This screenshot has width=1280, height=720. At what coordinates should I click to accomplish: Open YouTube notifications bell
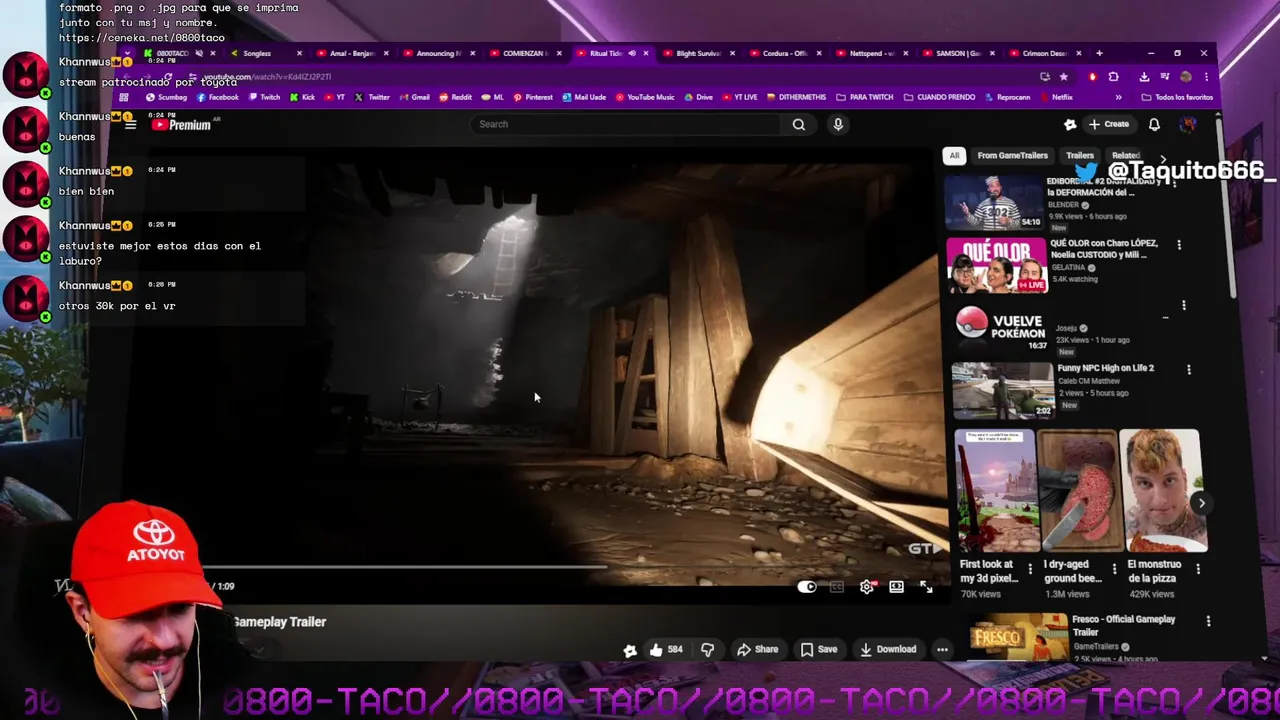(x=1154, y=124)
